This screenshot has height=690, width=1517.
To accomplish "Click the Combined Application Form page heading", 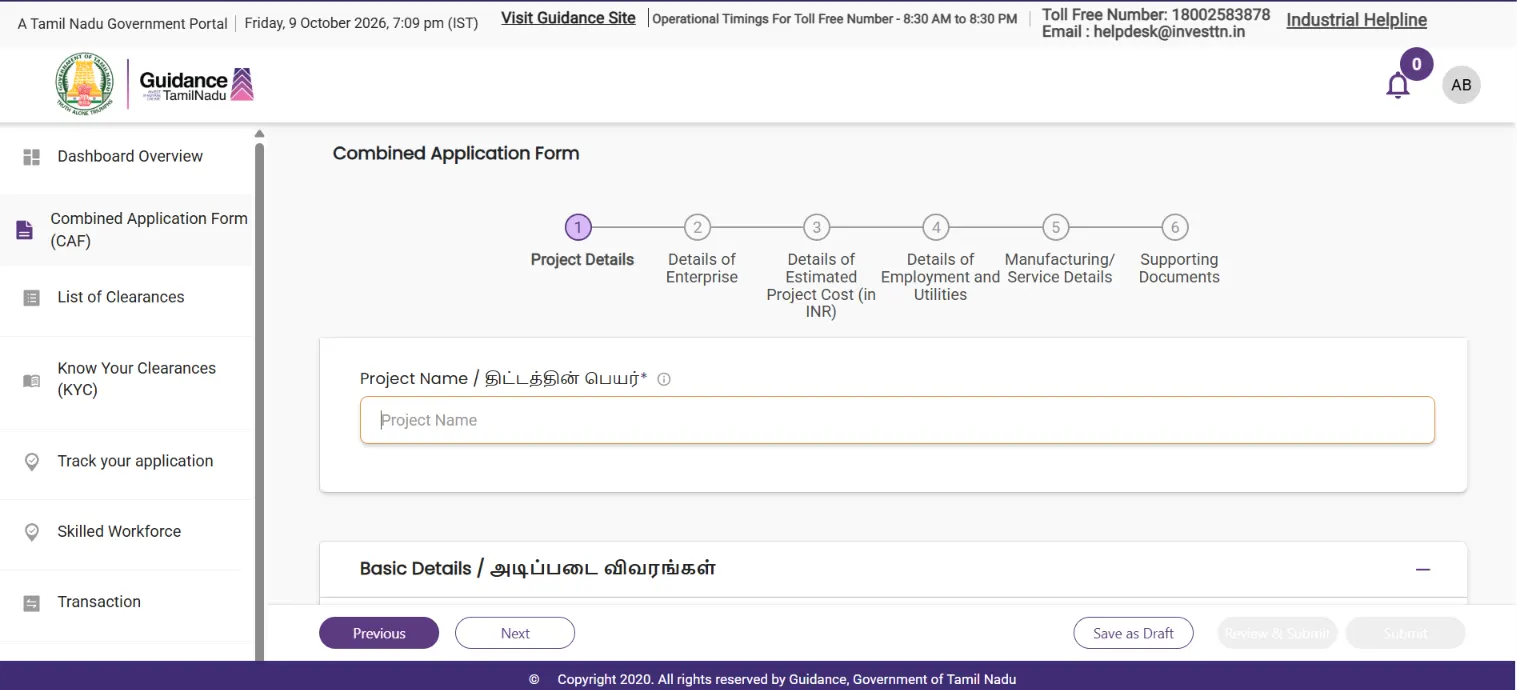I will pos(456,153).
